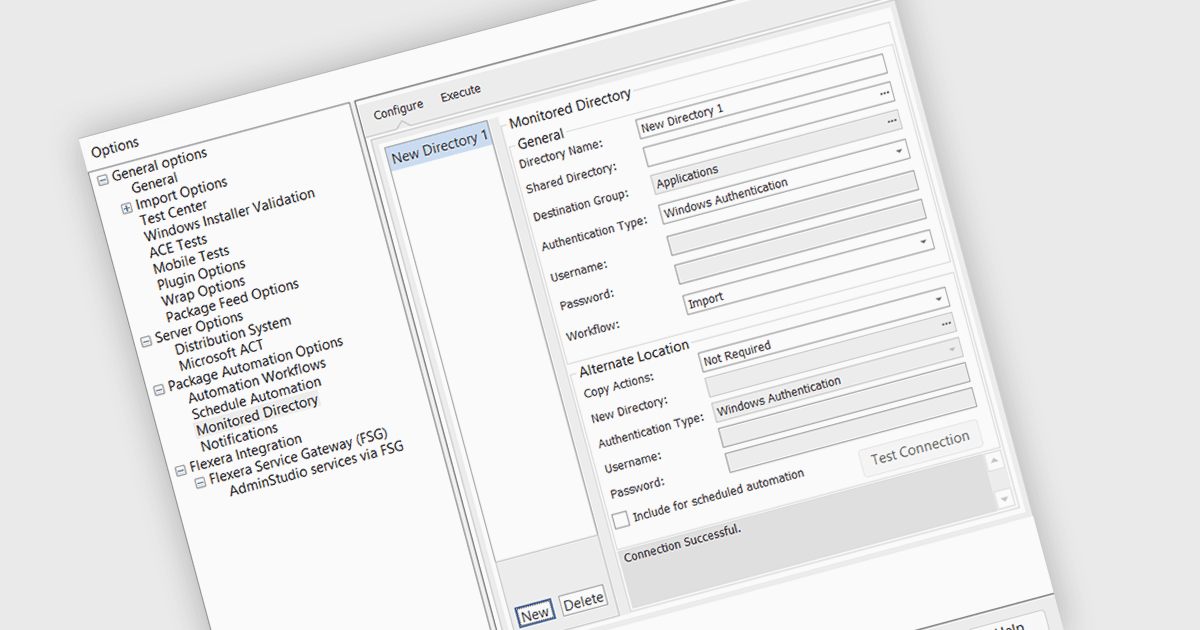The height and width of the screenshot is (630, 1200).
Task: Select the Package Automation Options label
Action: 255,364
